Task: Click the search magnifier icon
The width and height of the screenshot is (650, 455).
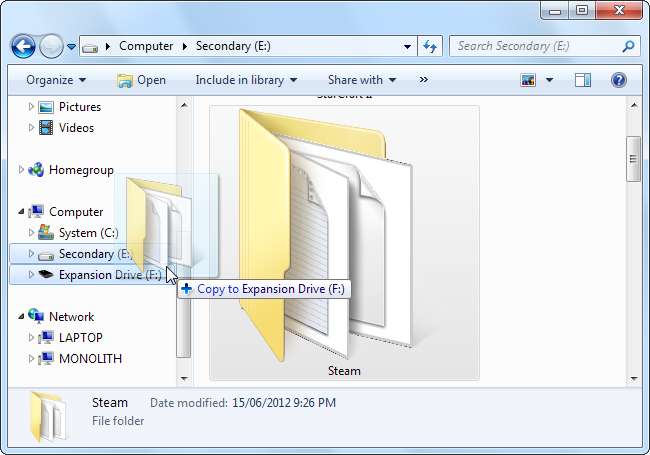Action: (628, 46)
